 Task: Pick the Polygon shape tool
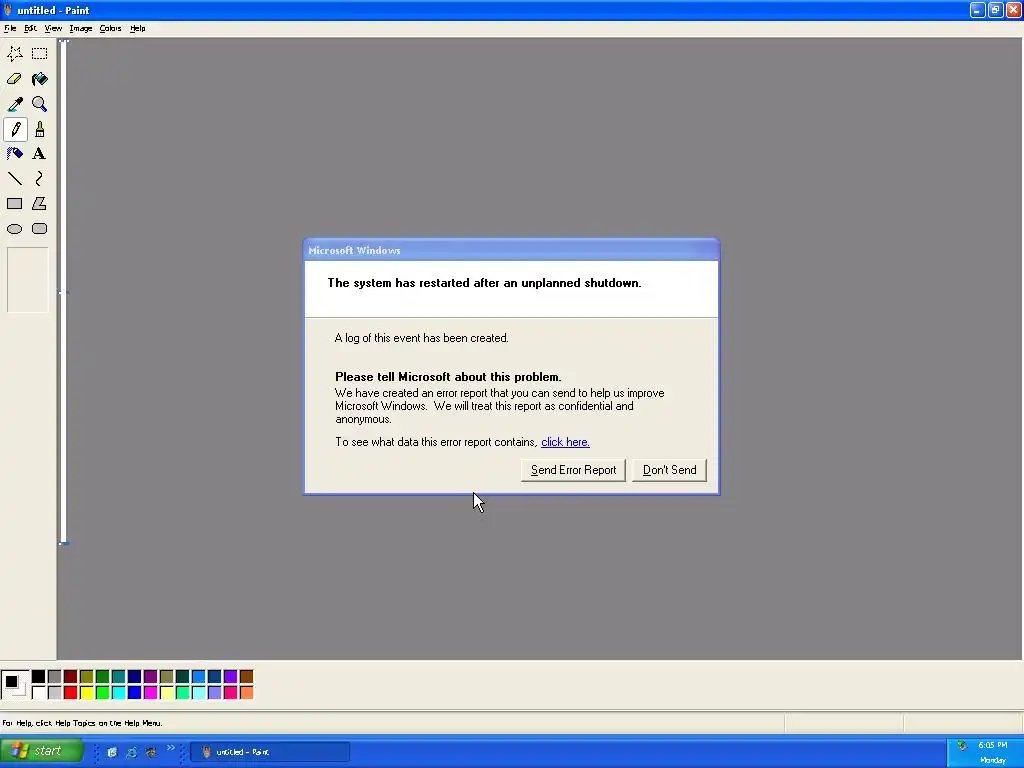[40, 204]
